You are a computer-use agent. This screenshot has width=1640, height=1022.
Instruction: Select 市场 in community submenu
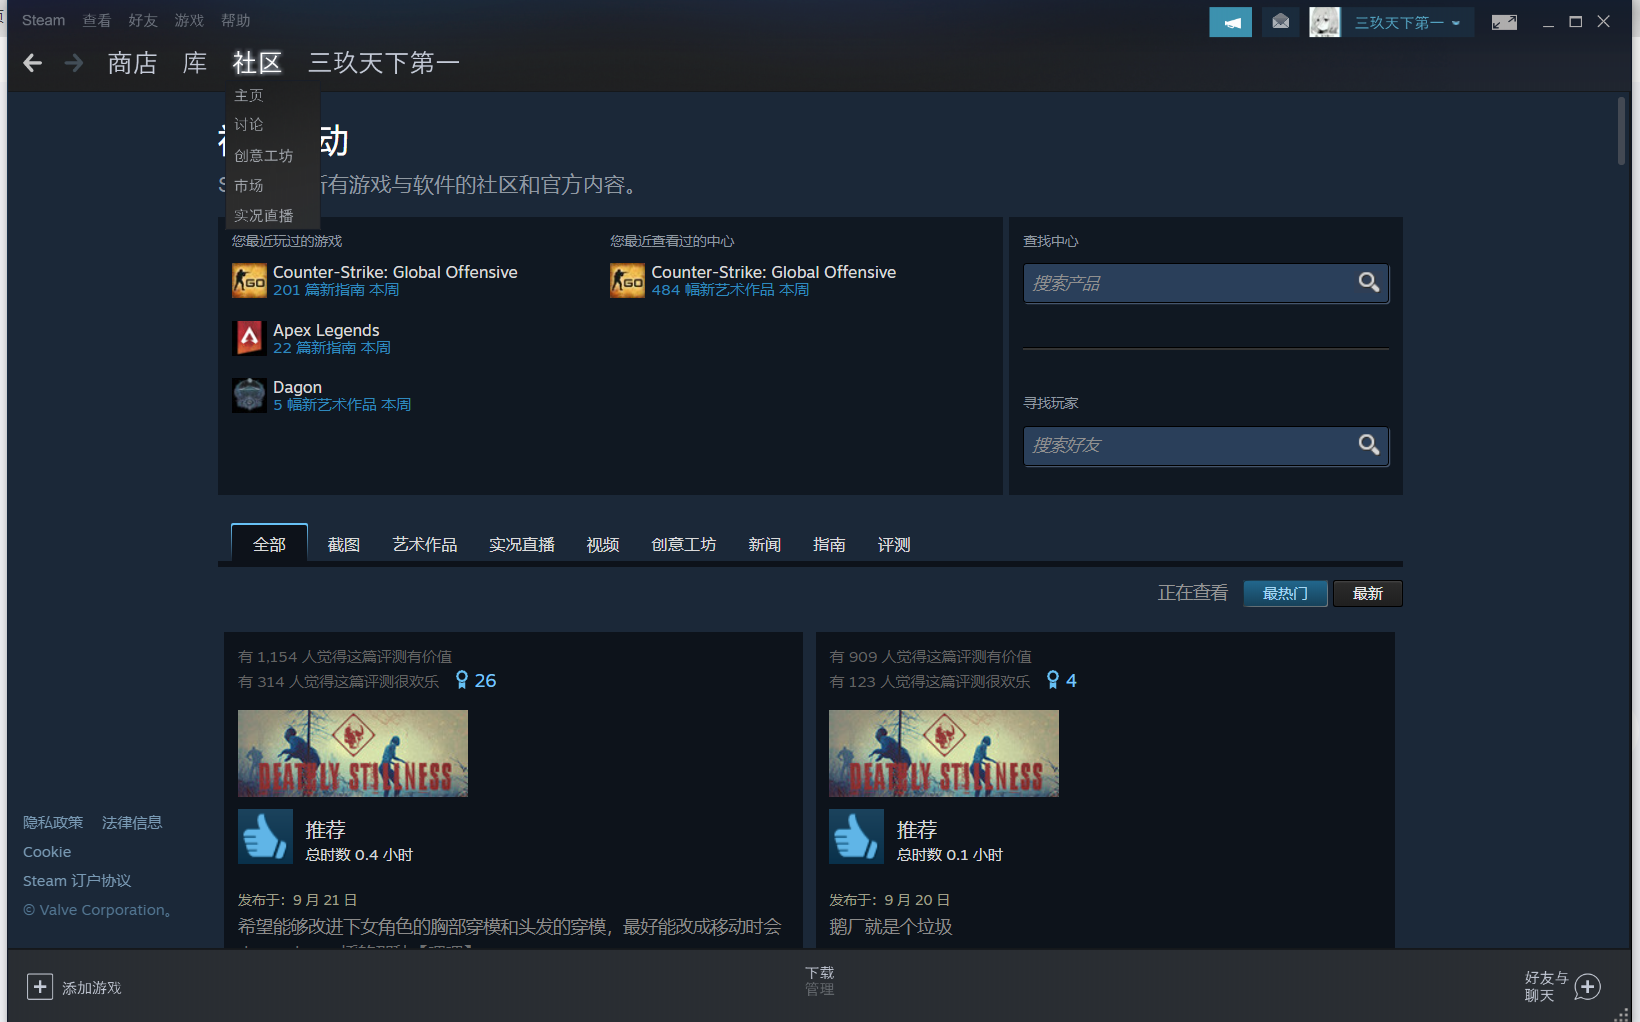coord(249,185)
